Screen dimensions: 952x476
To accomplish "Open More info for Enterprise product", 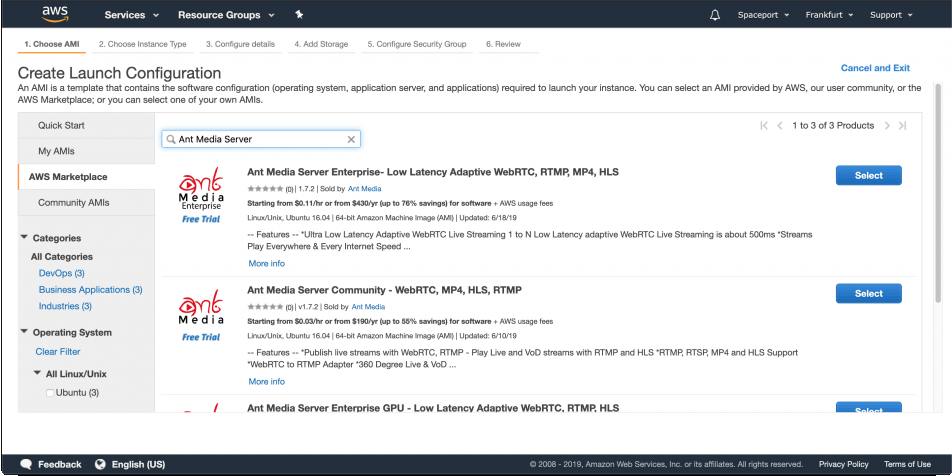I will tap(267, 264).
